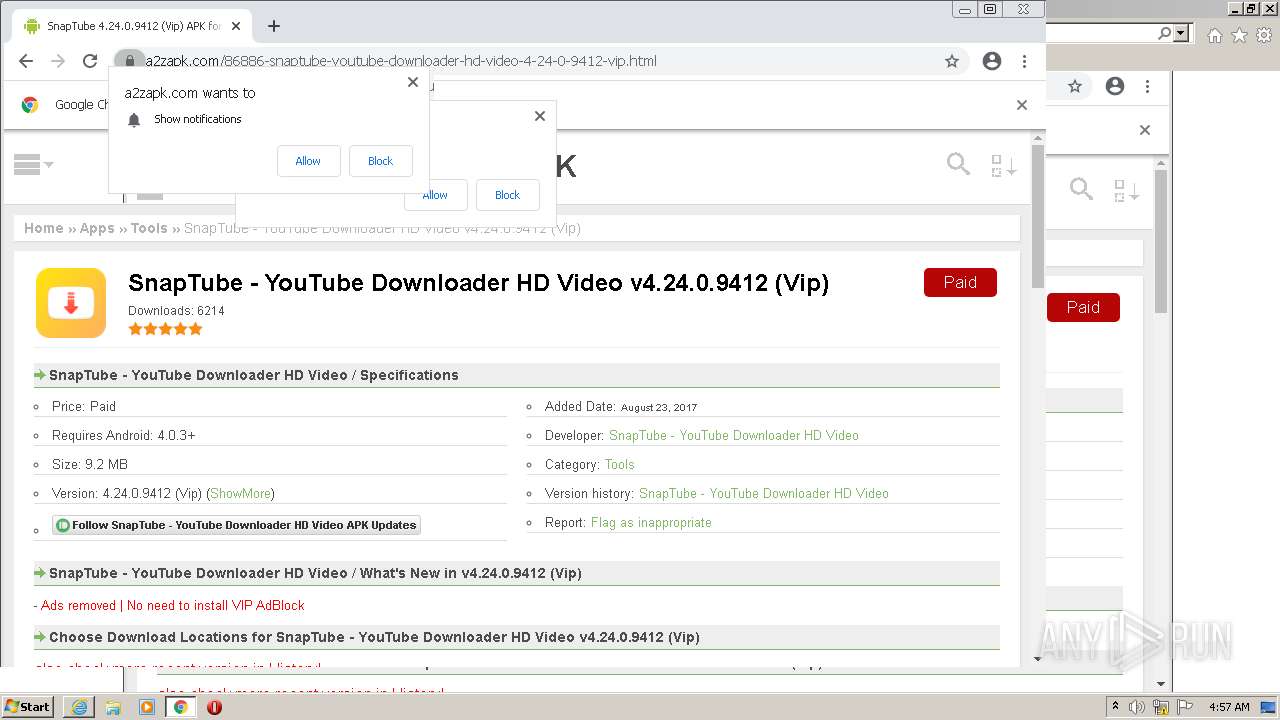The width and height of the screenshot is (1280, 720).
Task: Open the Apps breadcrumb link
Action: (x=97, y=228)
